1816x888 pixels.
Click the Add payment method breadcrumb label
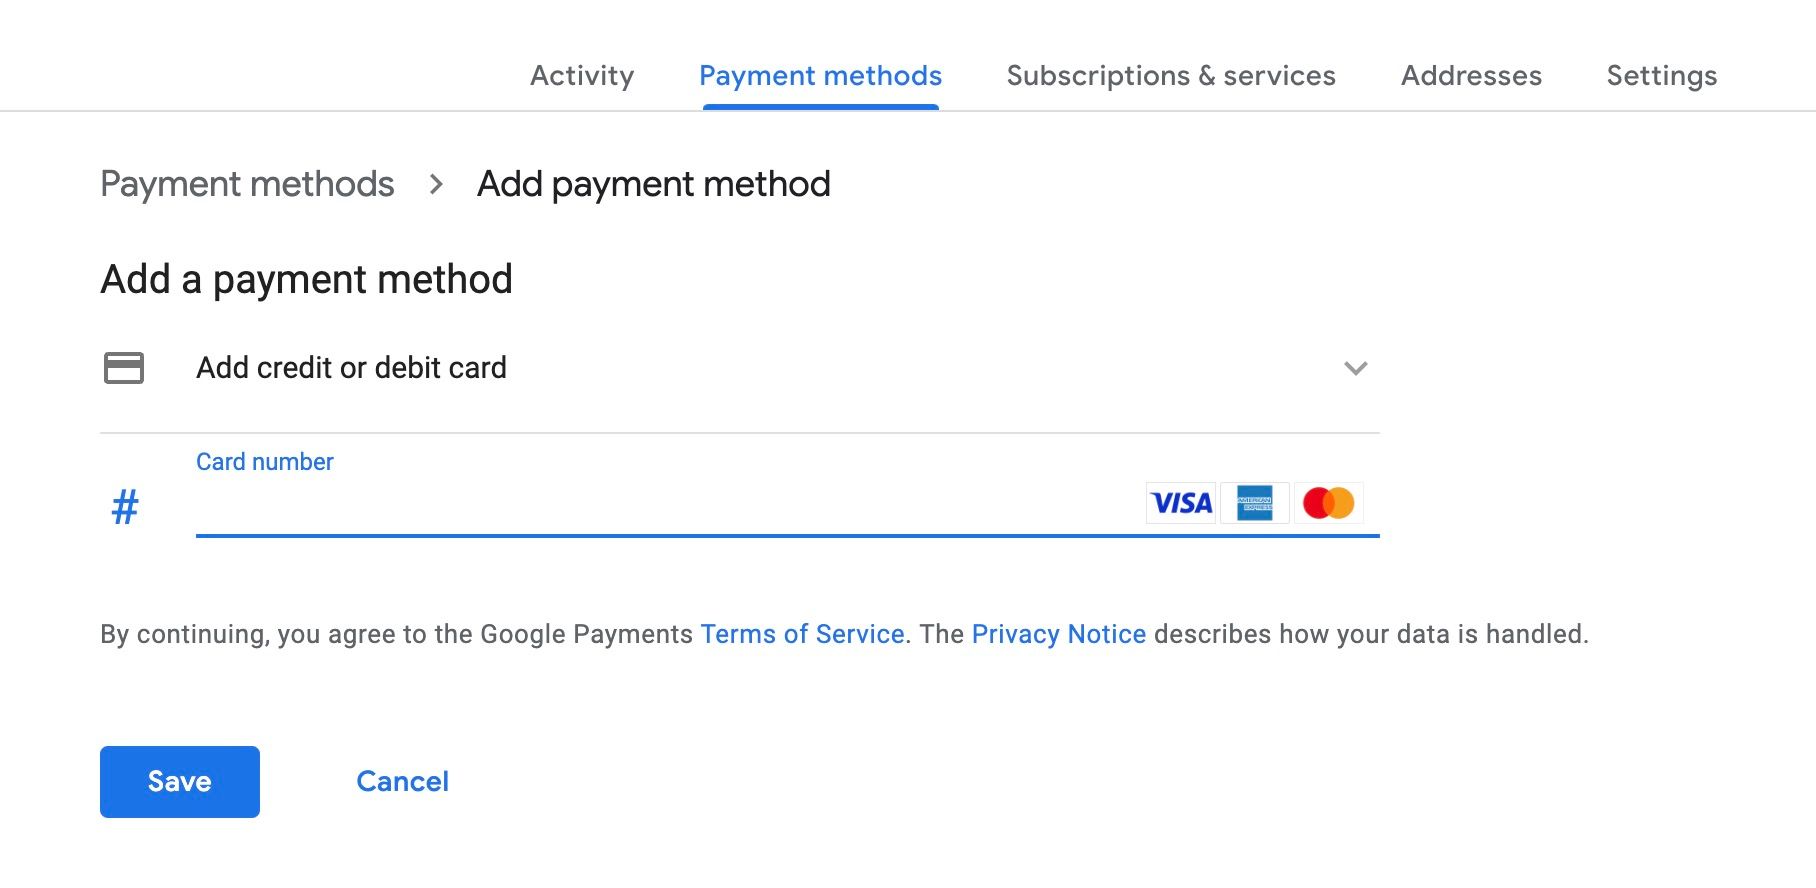coord(654,184)
